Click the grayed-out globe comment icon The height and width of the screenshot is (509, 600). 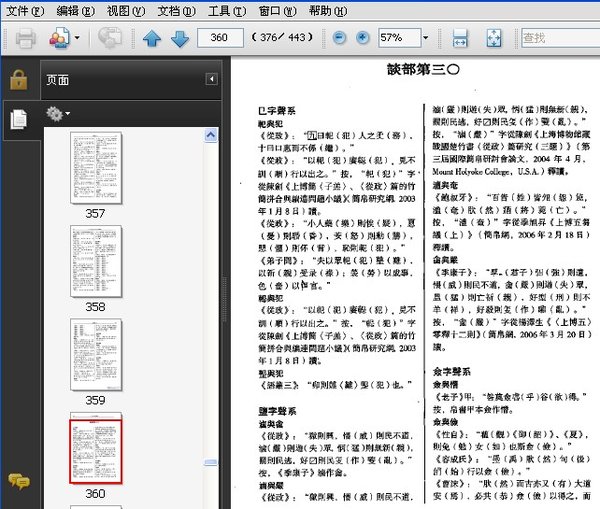click(x=109, y=38)
